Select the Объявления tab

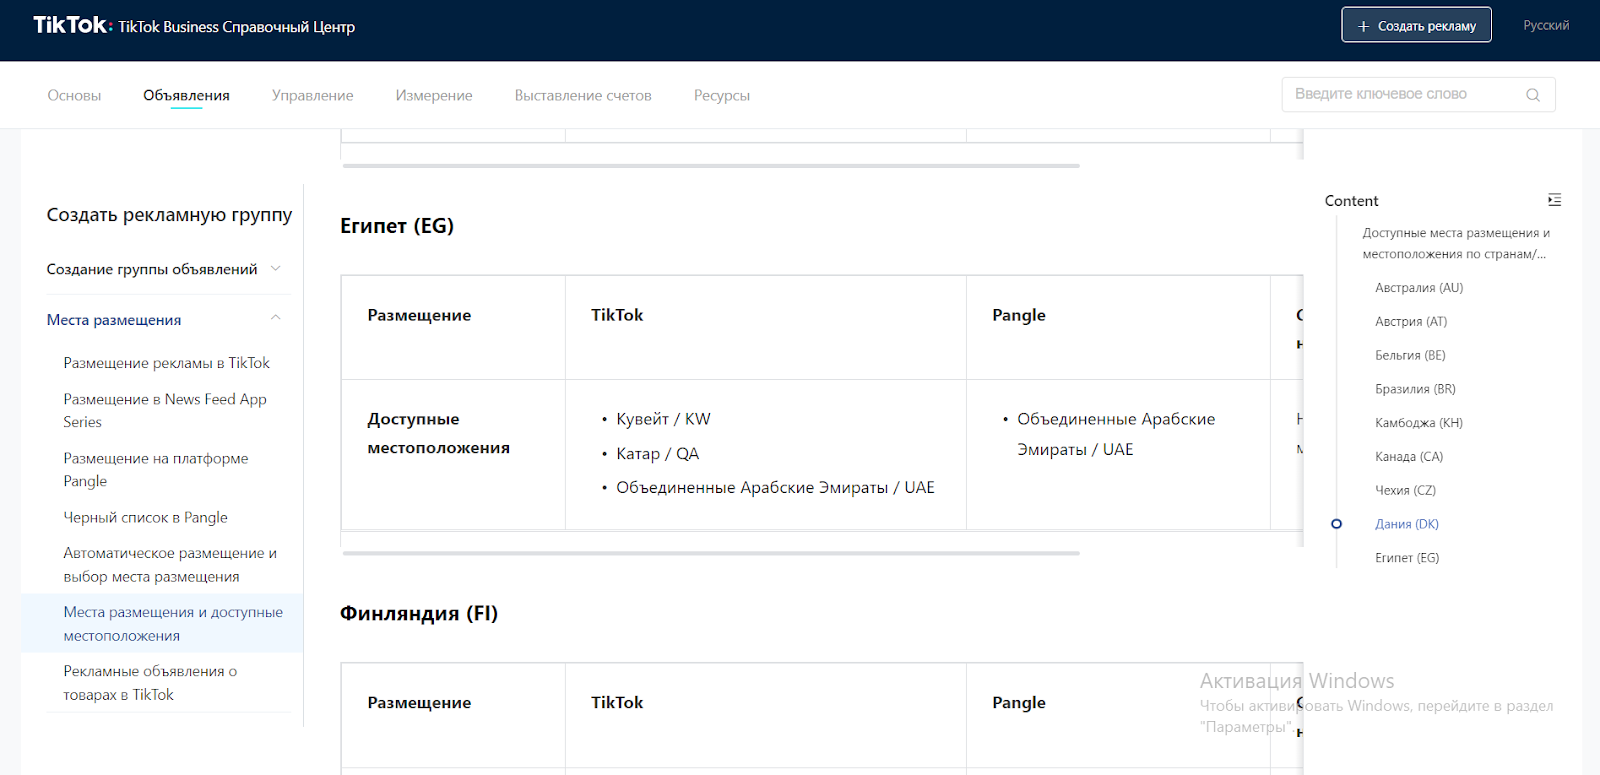[x=186, y=95]
